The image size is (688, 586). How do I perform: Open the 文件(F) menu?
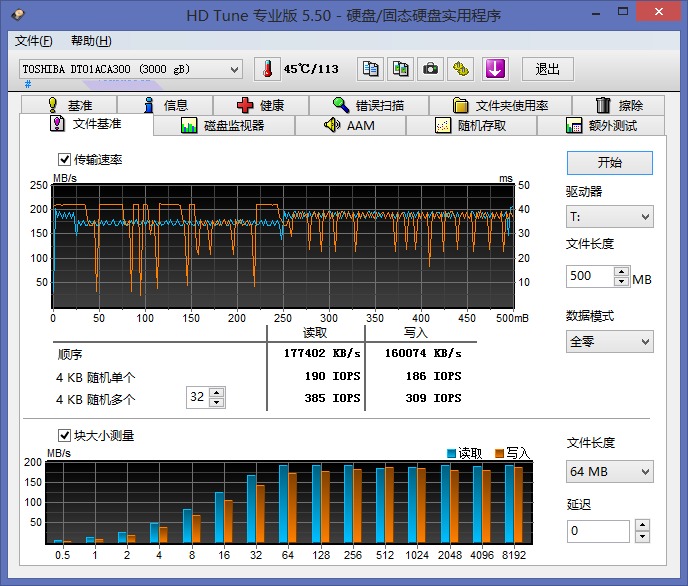click(x=34, y=41)
